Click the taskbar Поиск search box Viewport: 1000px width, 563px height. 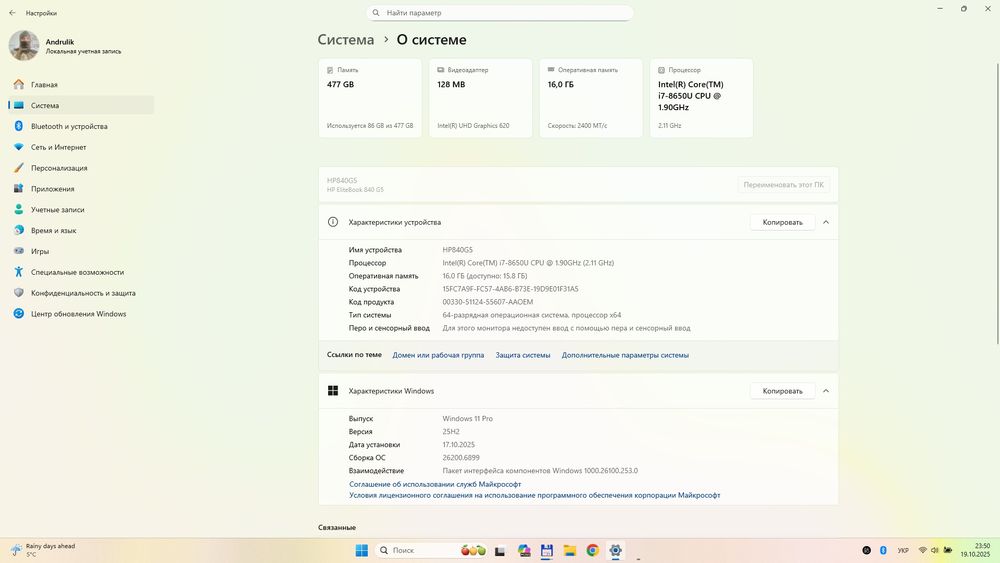[432, 550]
